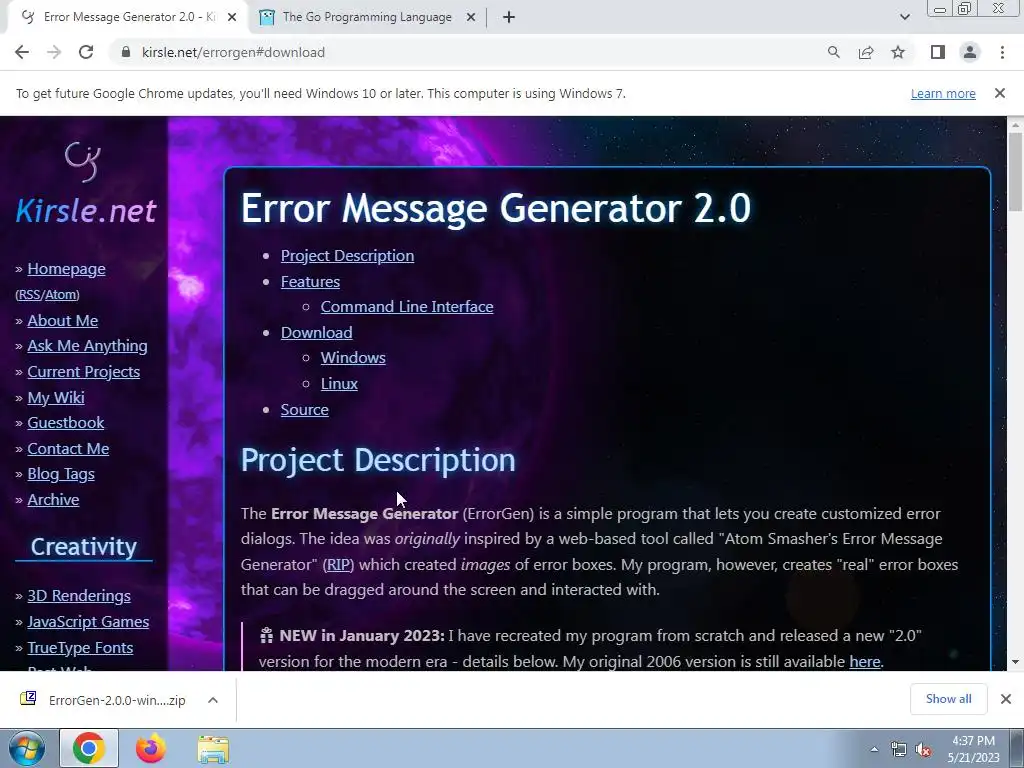Click the network tray icon
This screenshot has height=768, width=1024.
899,750
